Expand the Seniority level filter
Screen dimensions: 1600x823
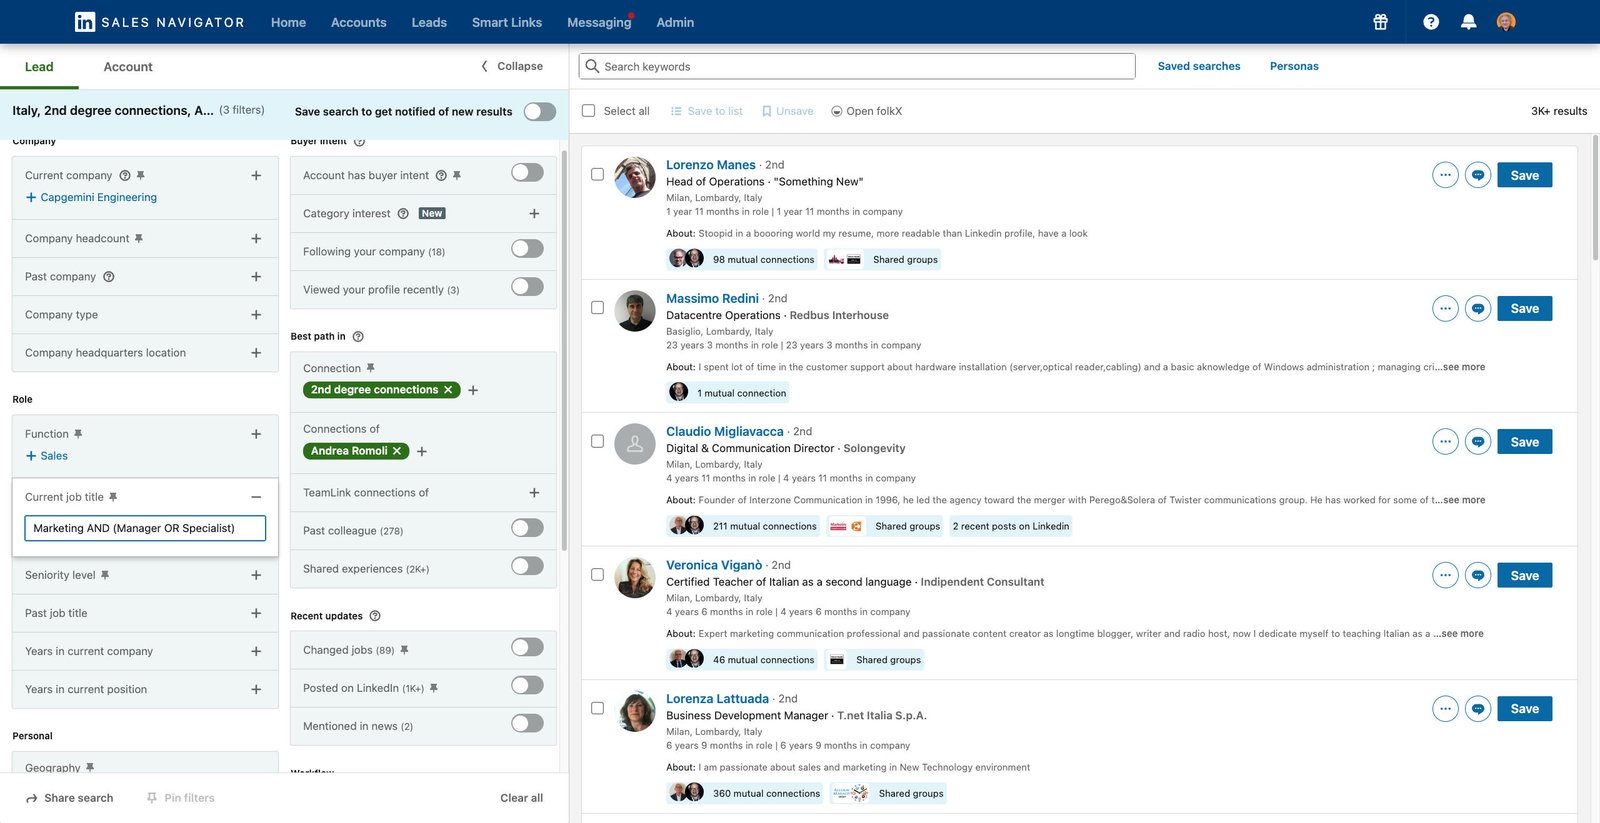[256, 575]
